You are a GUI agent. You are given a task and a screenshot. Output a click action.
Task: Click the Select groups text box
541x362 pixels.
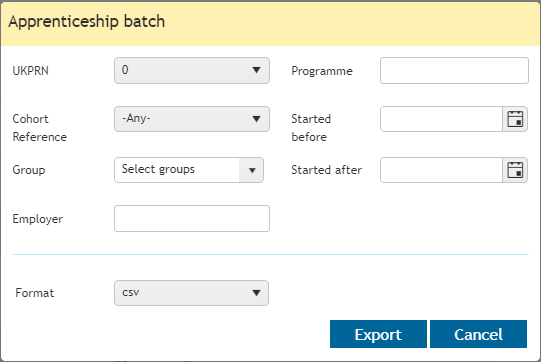(177, 170)
